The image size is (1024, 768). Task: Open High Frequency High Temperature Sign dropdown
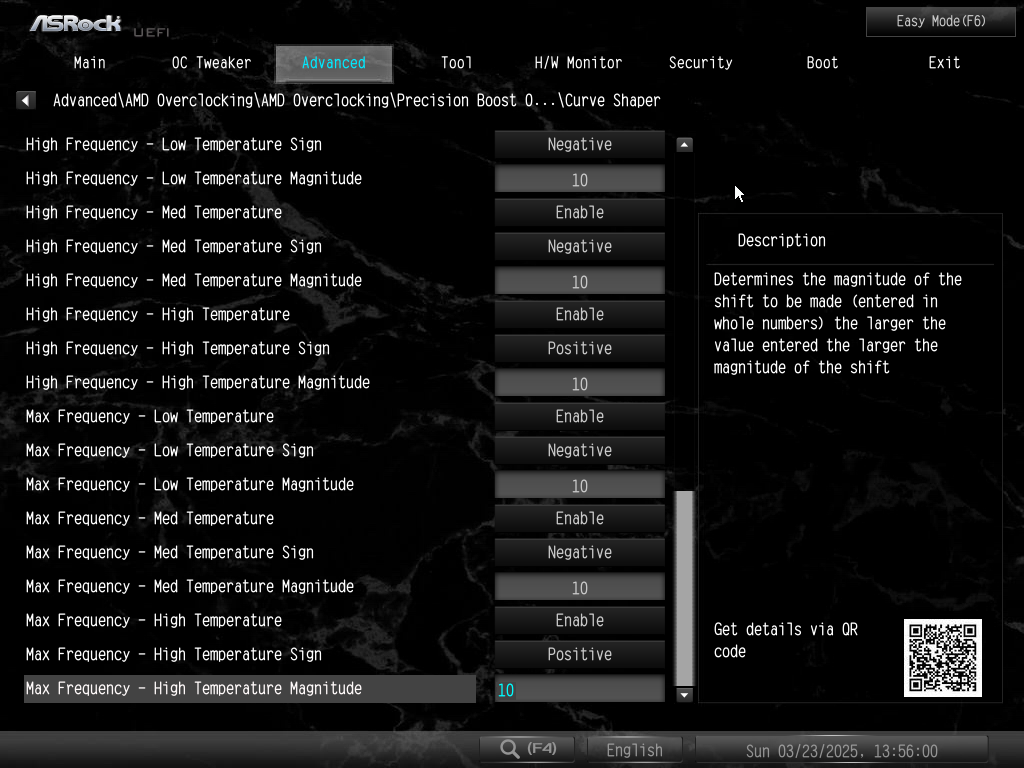pos(580,348)
